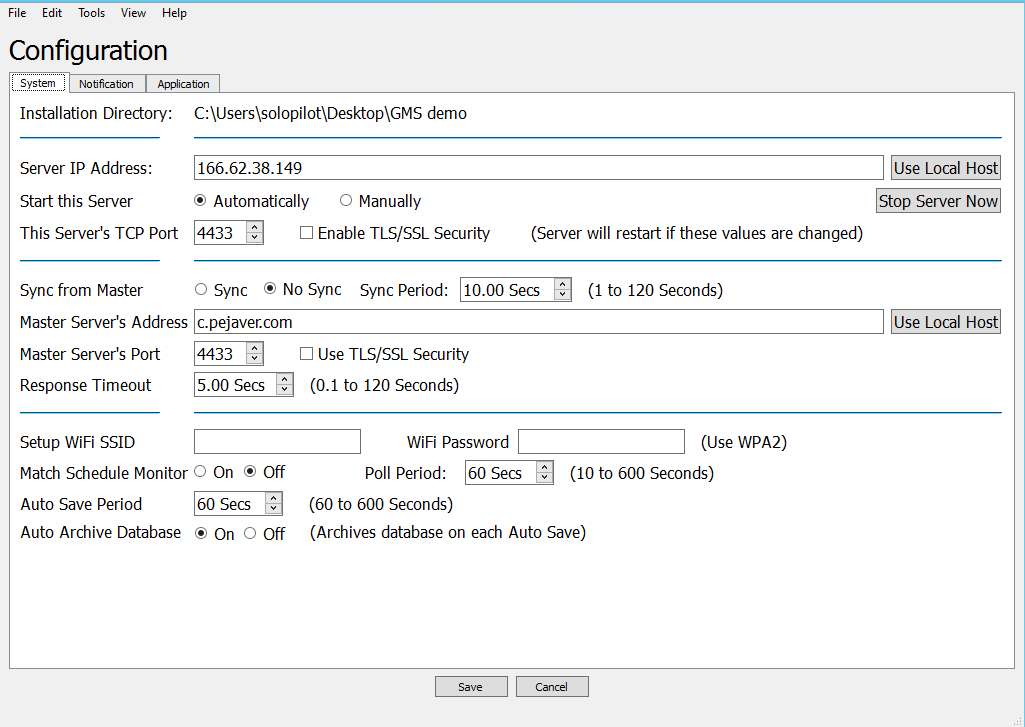Click Use Local Host for Server IP

pyautogui.click(x=945, y=168)
